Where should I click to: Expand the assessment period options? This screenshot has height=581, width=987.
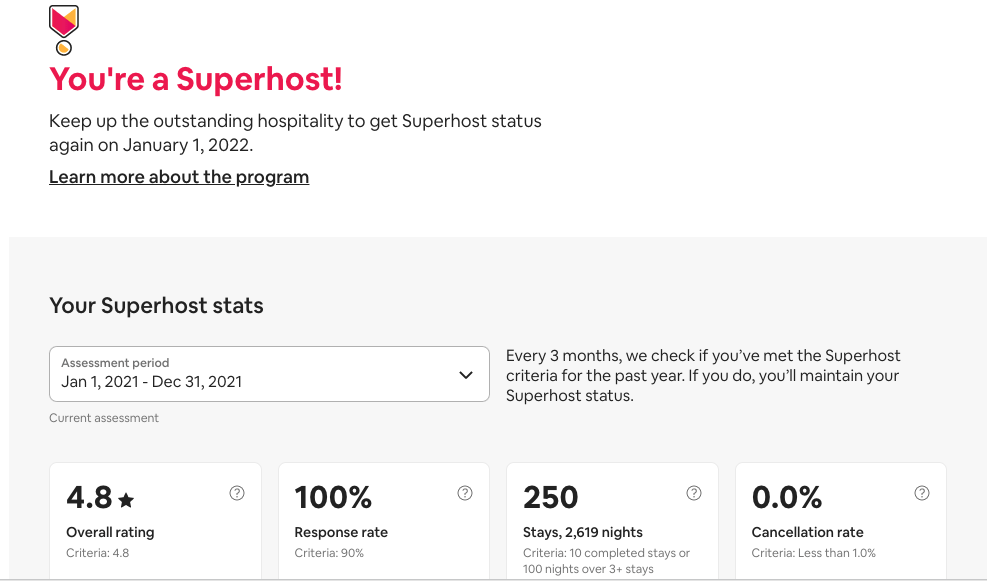(268, 373)
